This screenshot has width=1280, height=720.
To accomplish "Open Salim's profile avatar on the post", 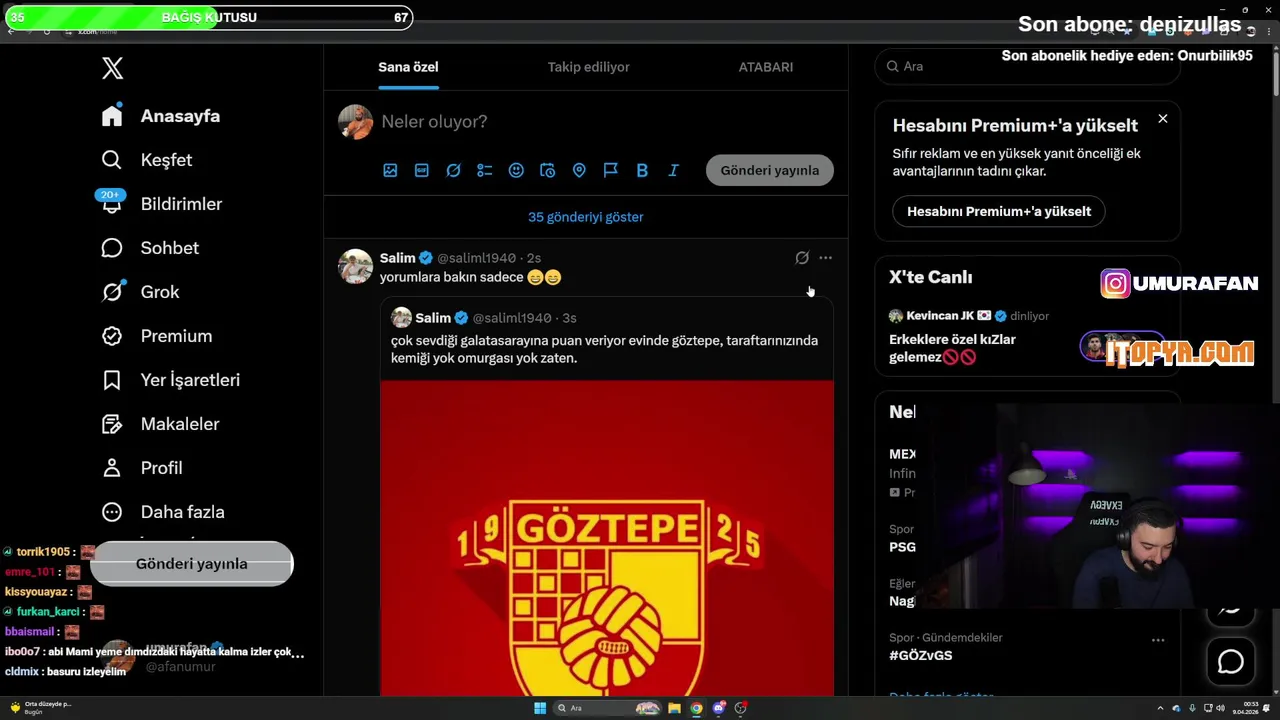I will [355, 267].
